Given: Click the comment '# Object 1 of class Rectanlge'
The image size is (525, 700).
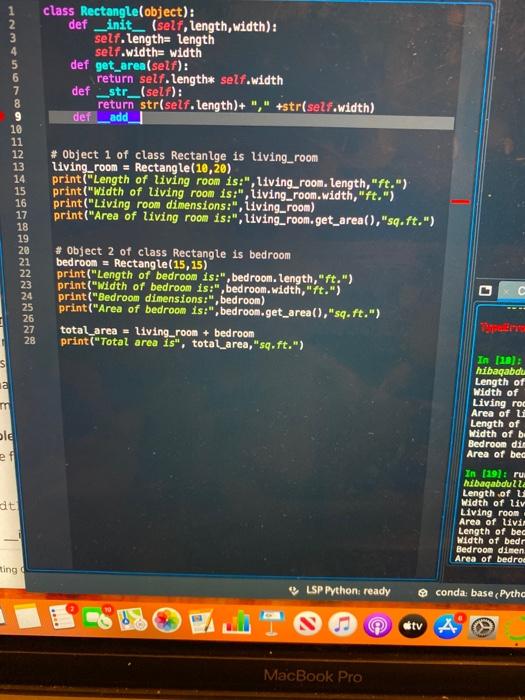Looking at the screenshot, I should coord(184,156).
